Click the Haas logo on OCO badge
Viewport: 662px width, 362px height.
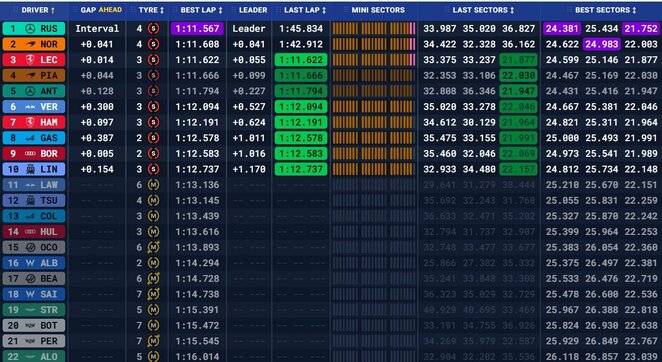(30, 248)
